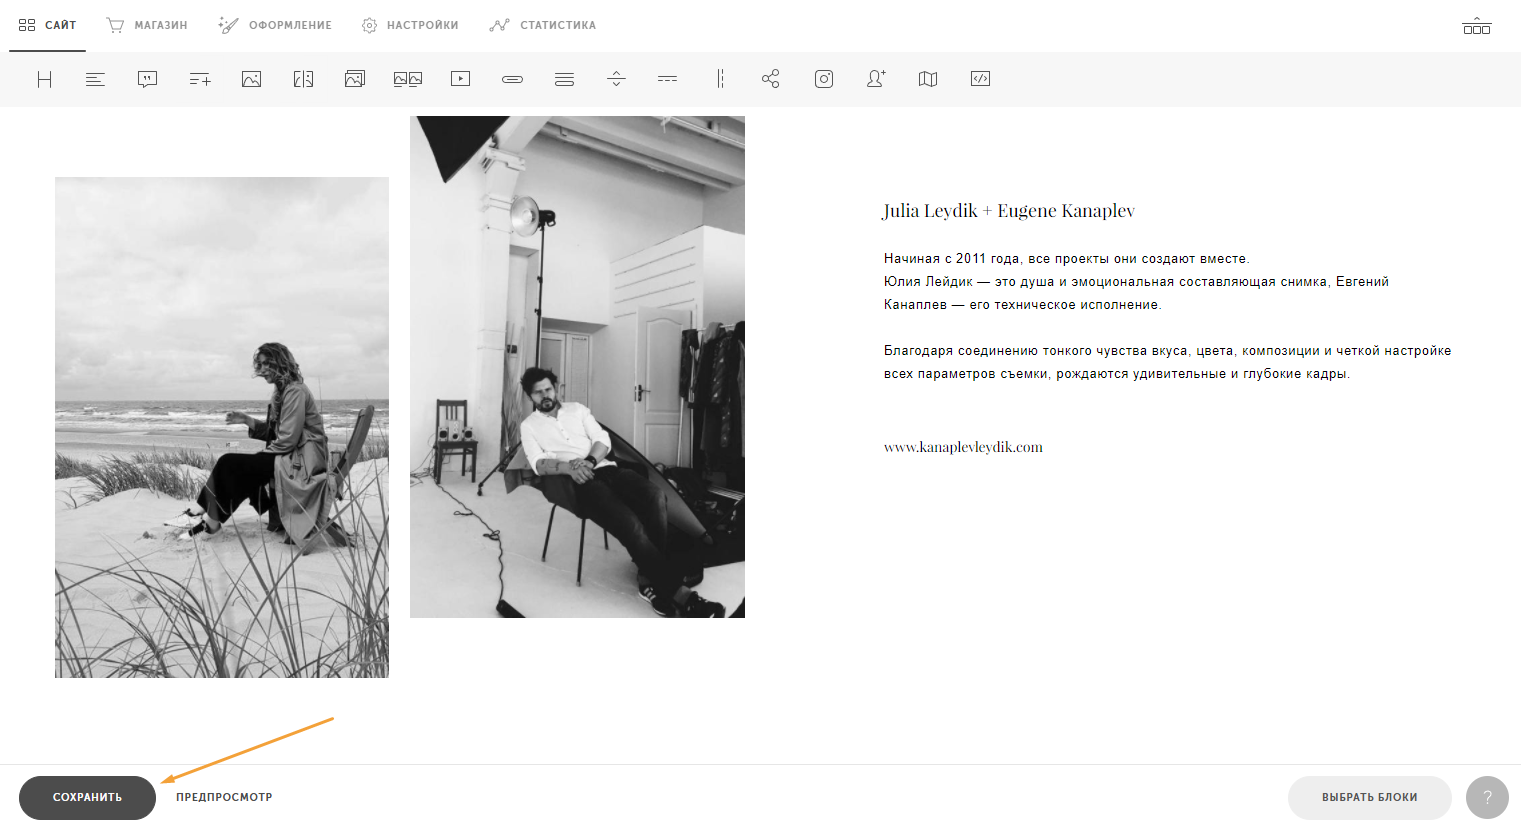Add a quote block
Image resolution: width=1521 pixels, height=829 pixels.
(x=147, y=79)
